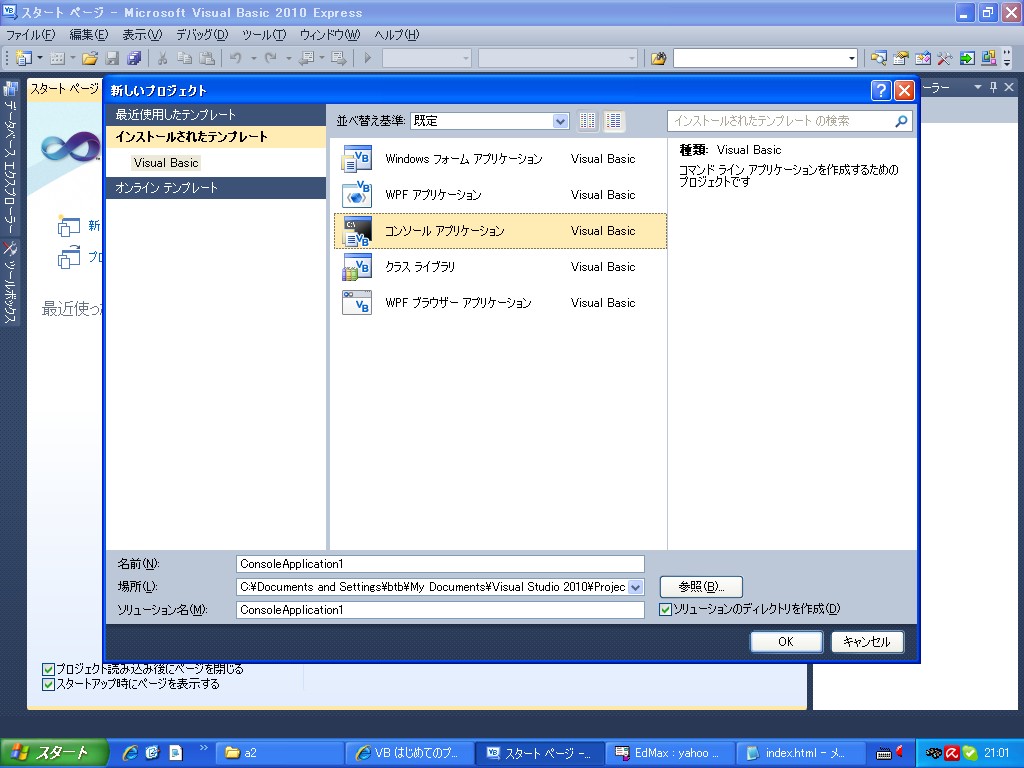
Task: Open ツールボックス side tab
Action: tap(10, 282)
